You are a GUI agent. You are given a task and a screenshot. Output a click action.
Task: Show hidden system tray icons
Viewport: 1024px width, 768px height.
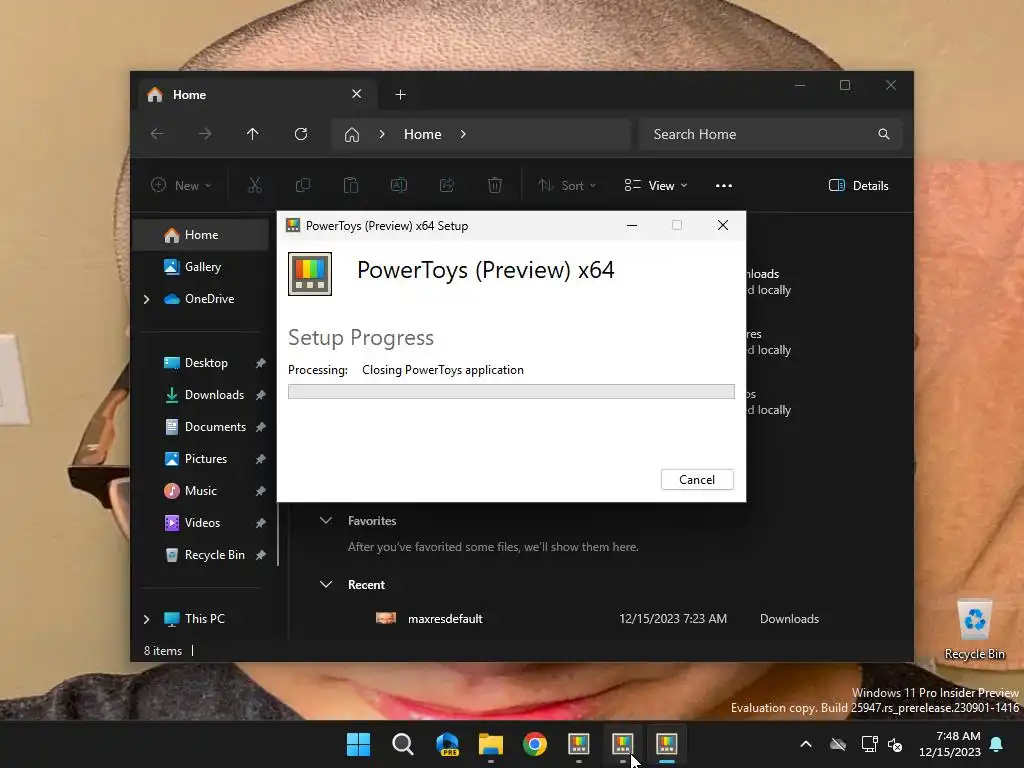point(806,744)
